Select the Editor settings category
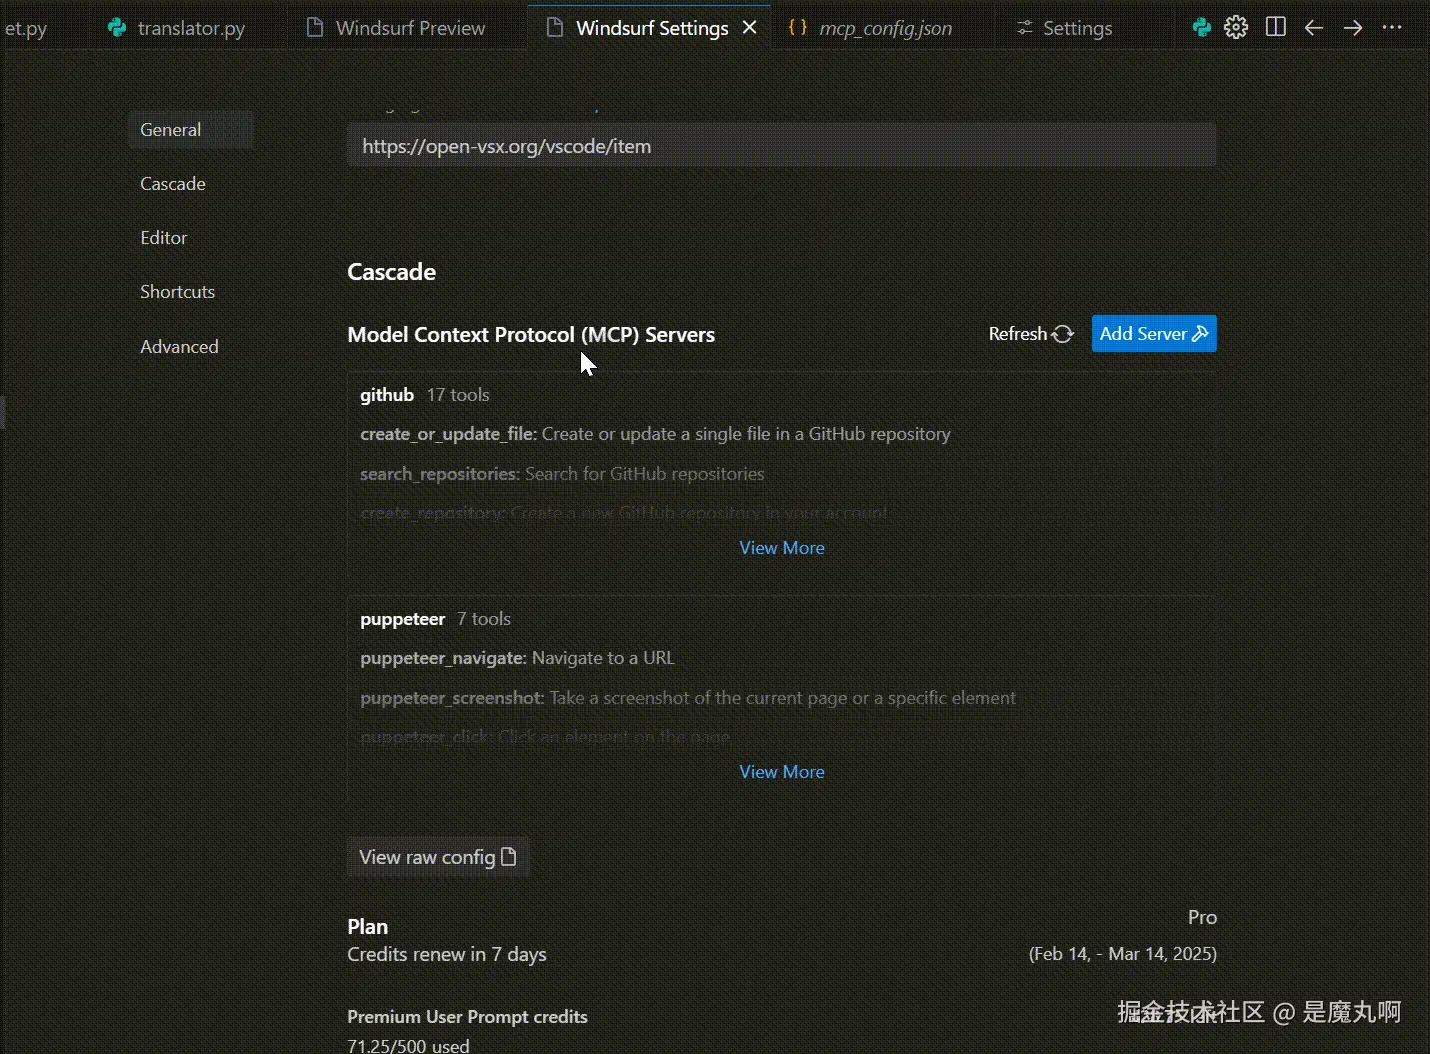 (164, 238)
